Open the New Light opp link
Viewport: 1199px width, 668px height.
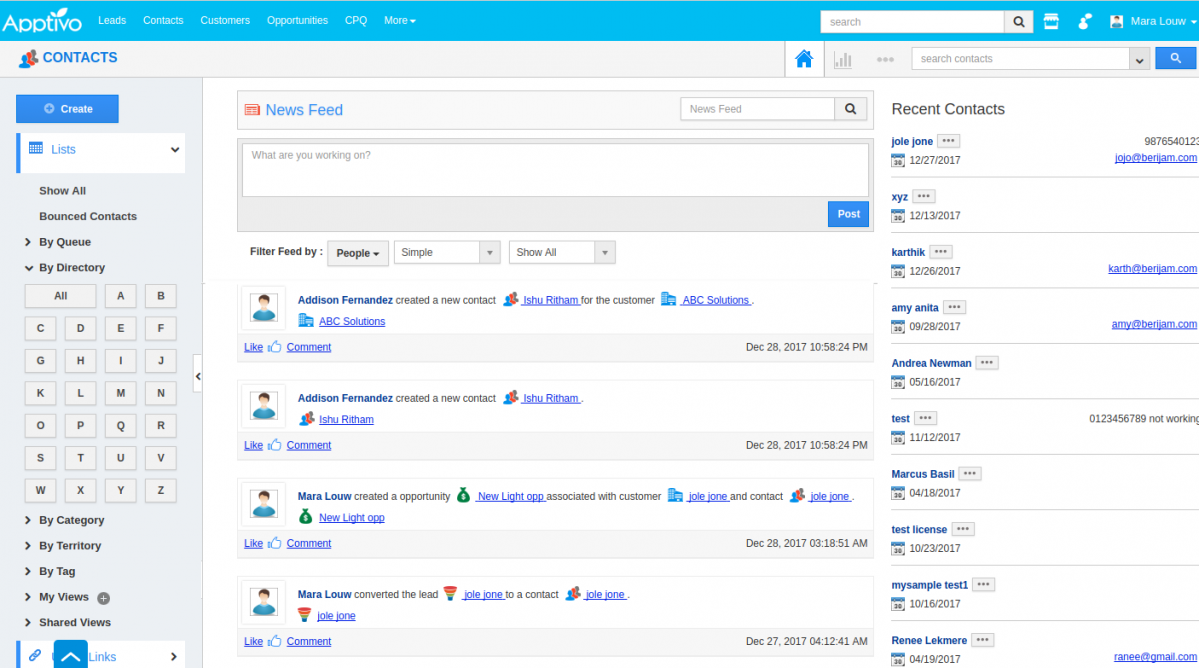pos(352,518)
